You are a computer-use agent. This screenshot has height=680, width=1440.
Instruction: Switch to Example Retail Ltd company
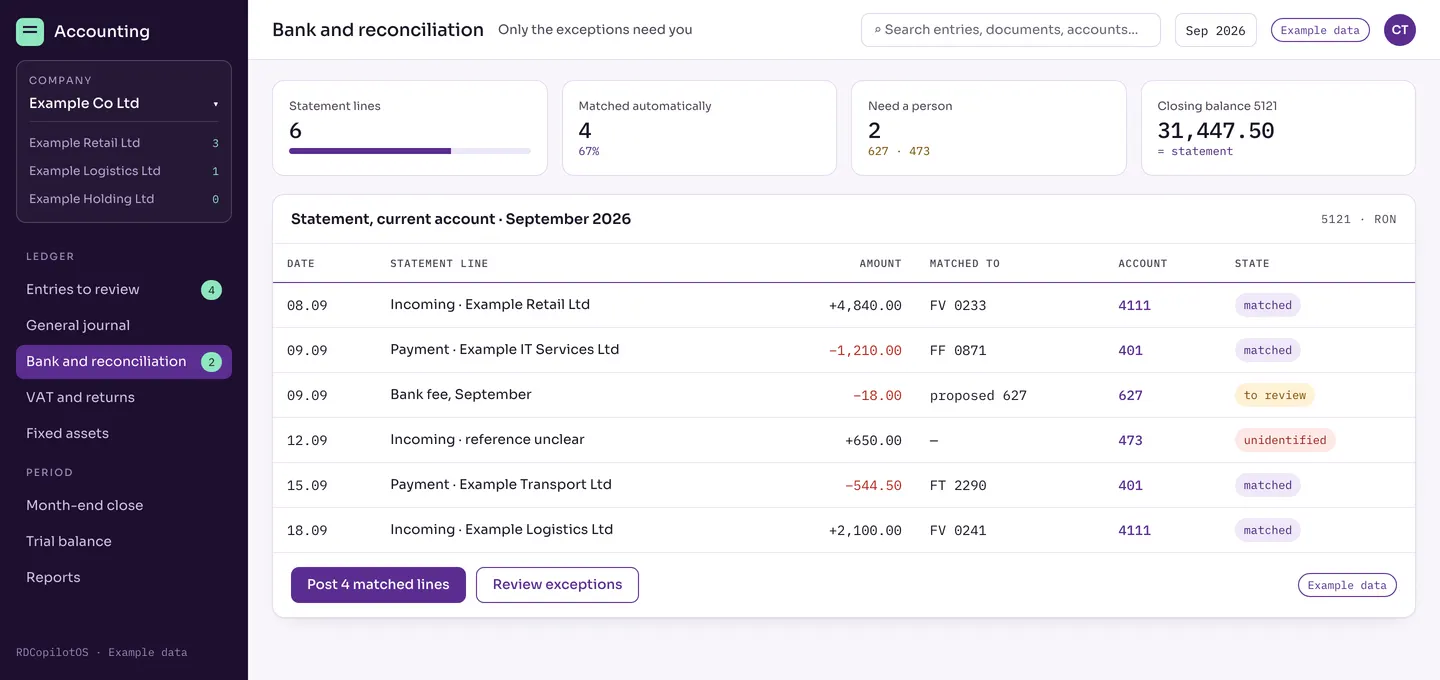pyautogui.click(x=124, y=143)
